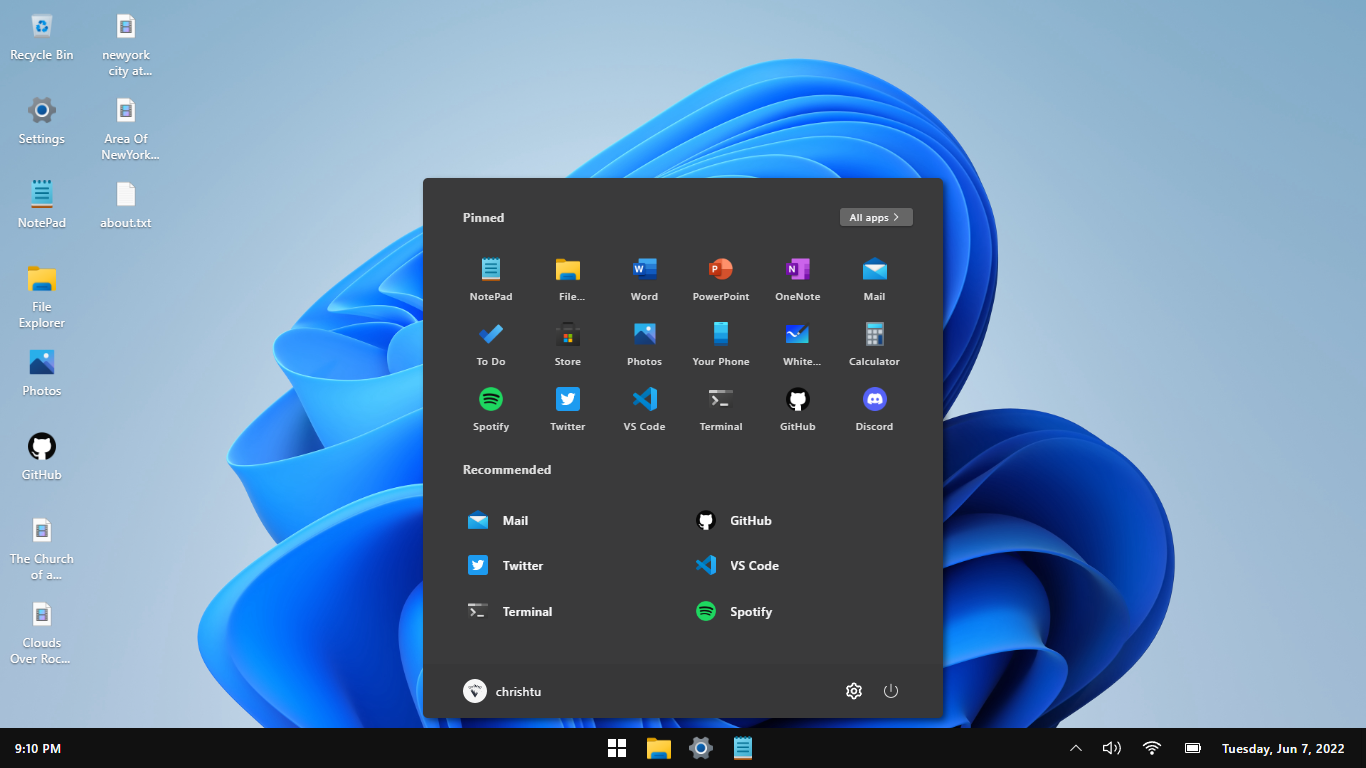The height and width of the screenshot is (768, 1366).
Task: Open the date display on the taskbar
Action: click(x=1282, y=748)
